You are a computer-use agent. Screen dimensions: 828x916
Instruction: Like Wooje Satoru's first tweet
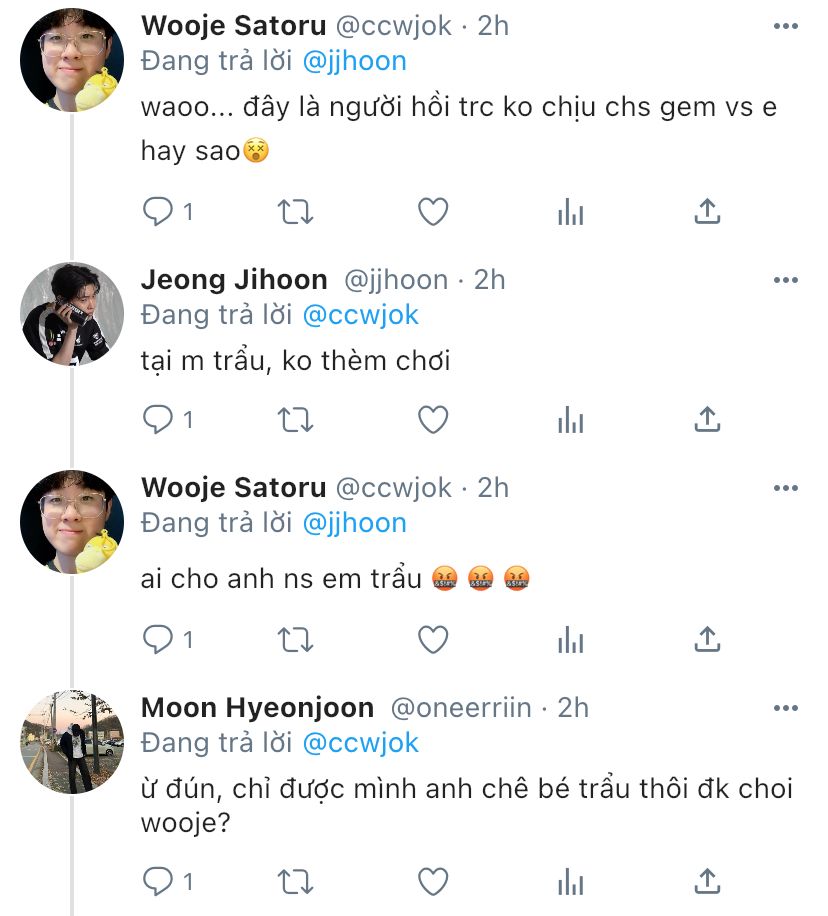click(432, 212)
